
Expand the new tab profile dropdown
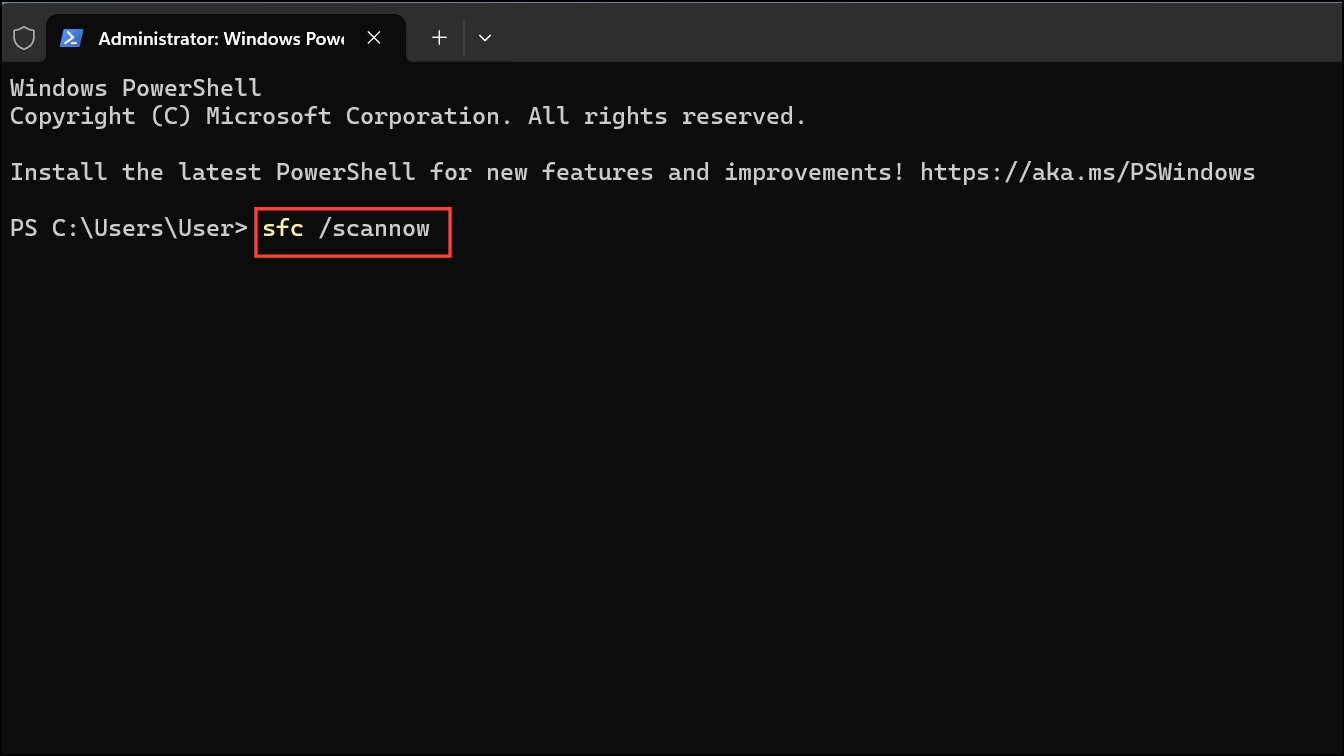point(485,38)
